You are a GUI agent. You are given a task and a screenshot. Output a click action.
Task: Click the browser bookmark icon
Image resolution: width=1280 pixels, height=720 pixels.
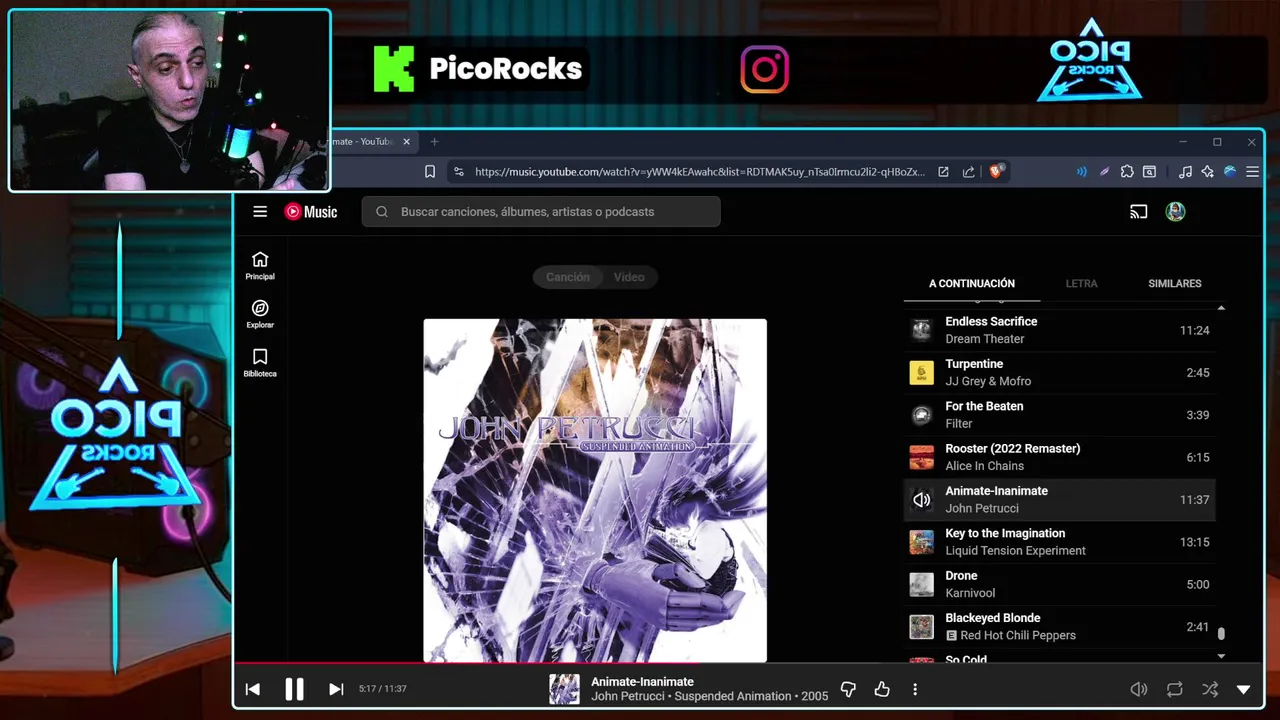click(430, 172)
